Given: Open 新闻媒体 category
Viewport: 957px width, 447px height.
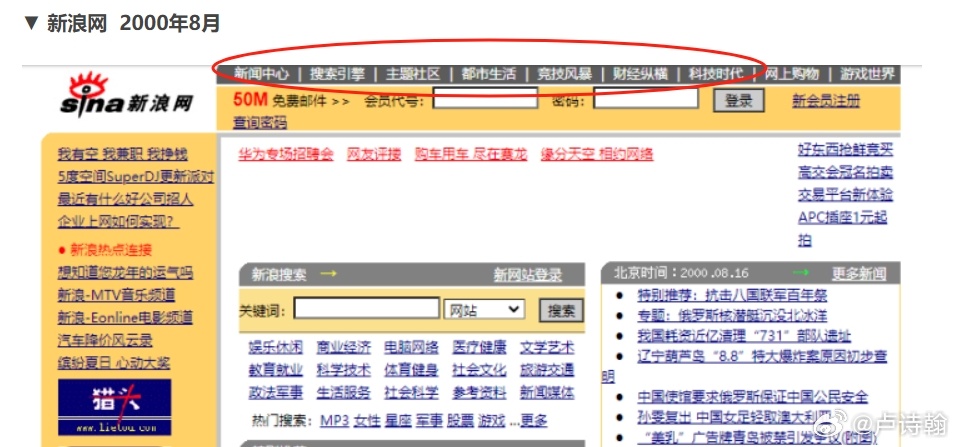Looking at the screenshot, I should tap(547, 393).
